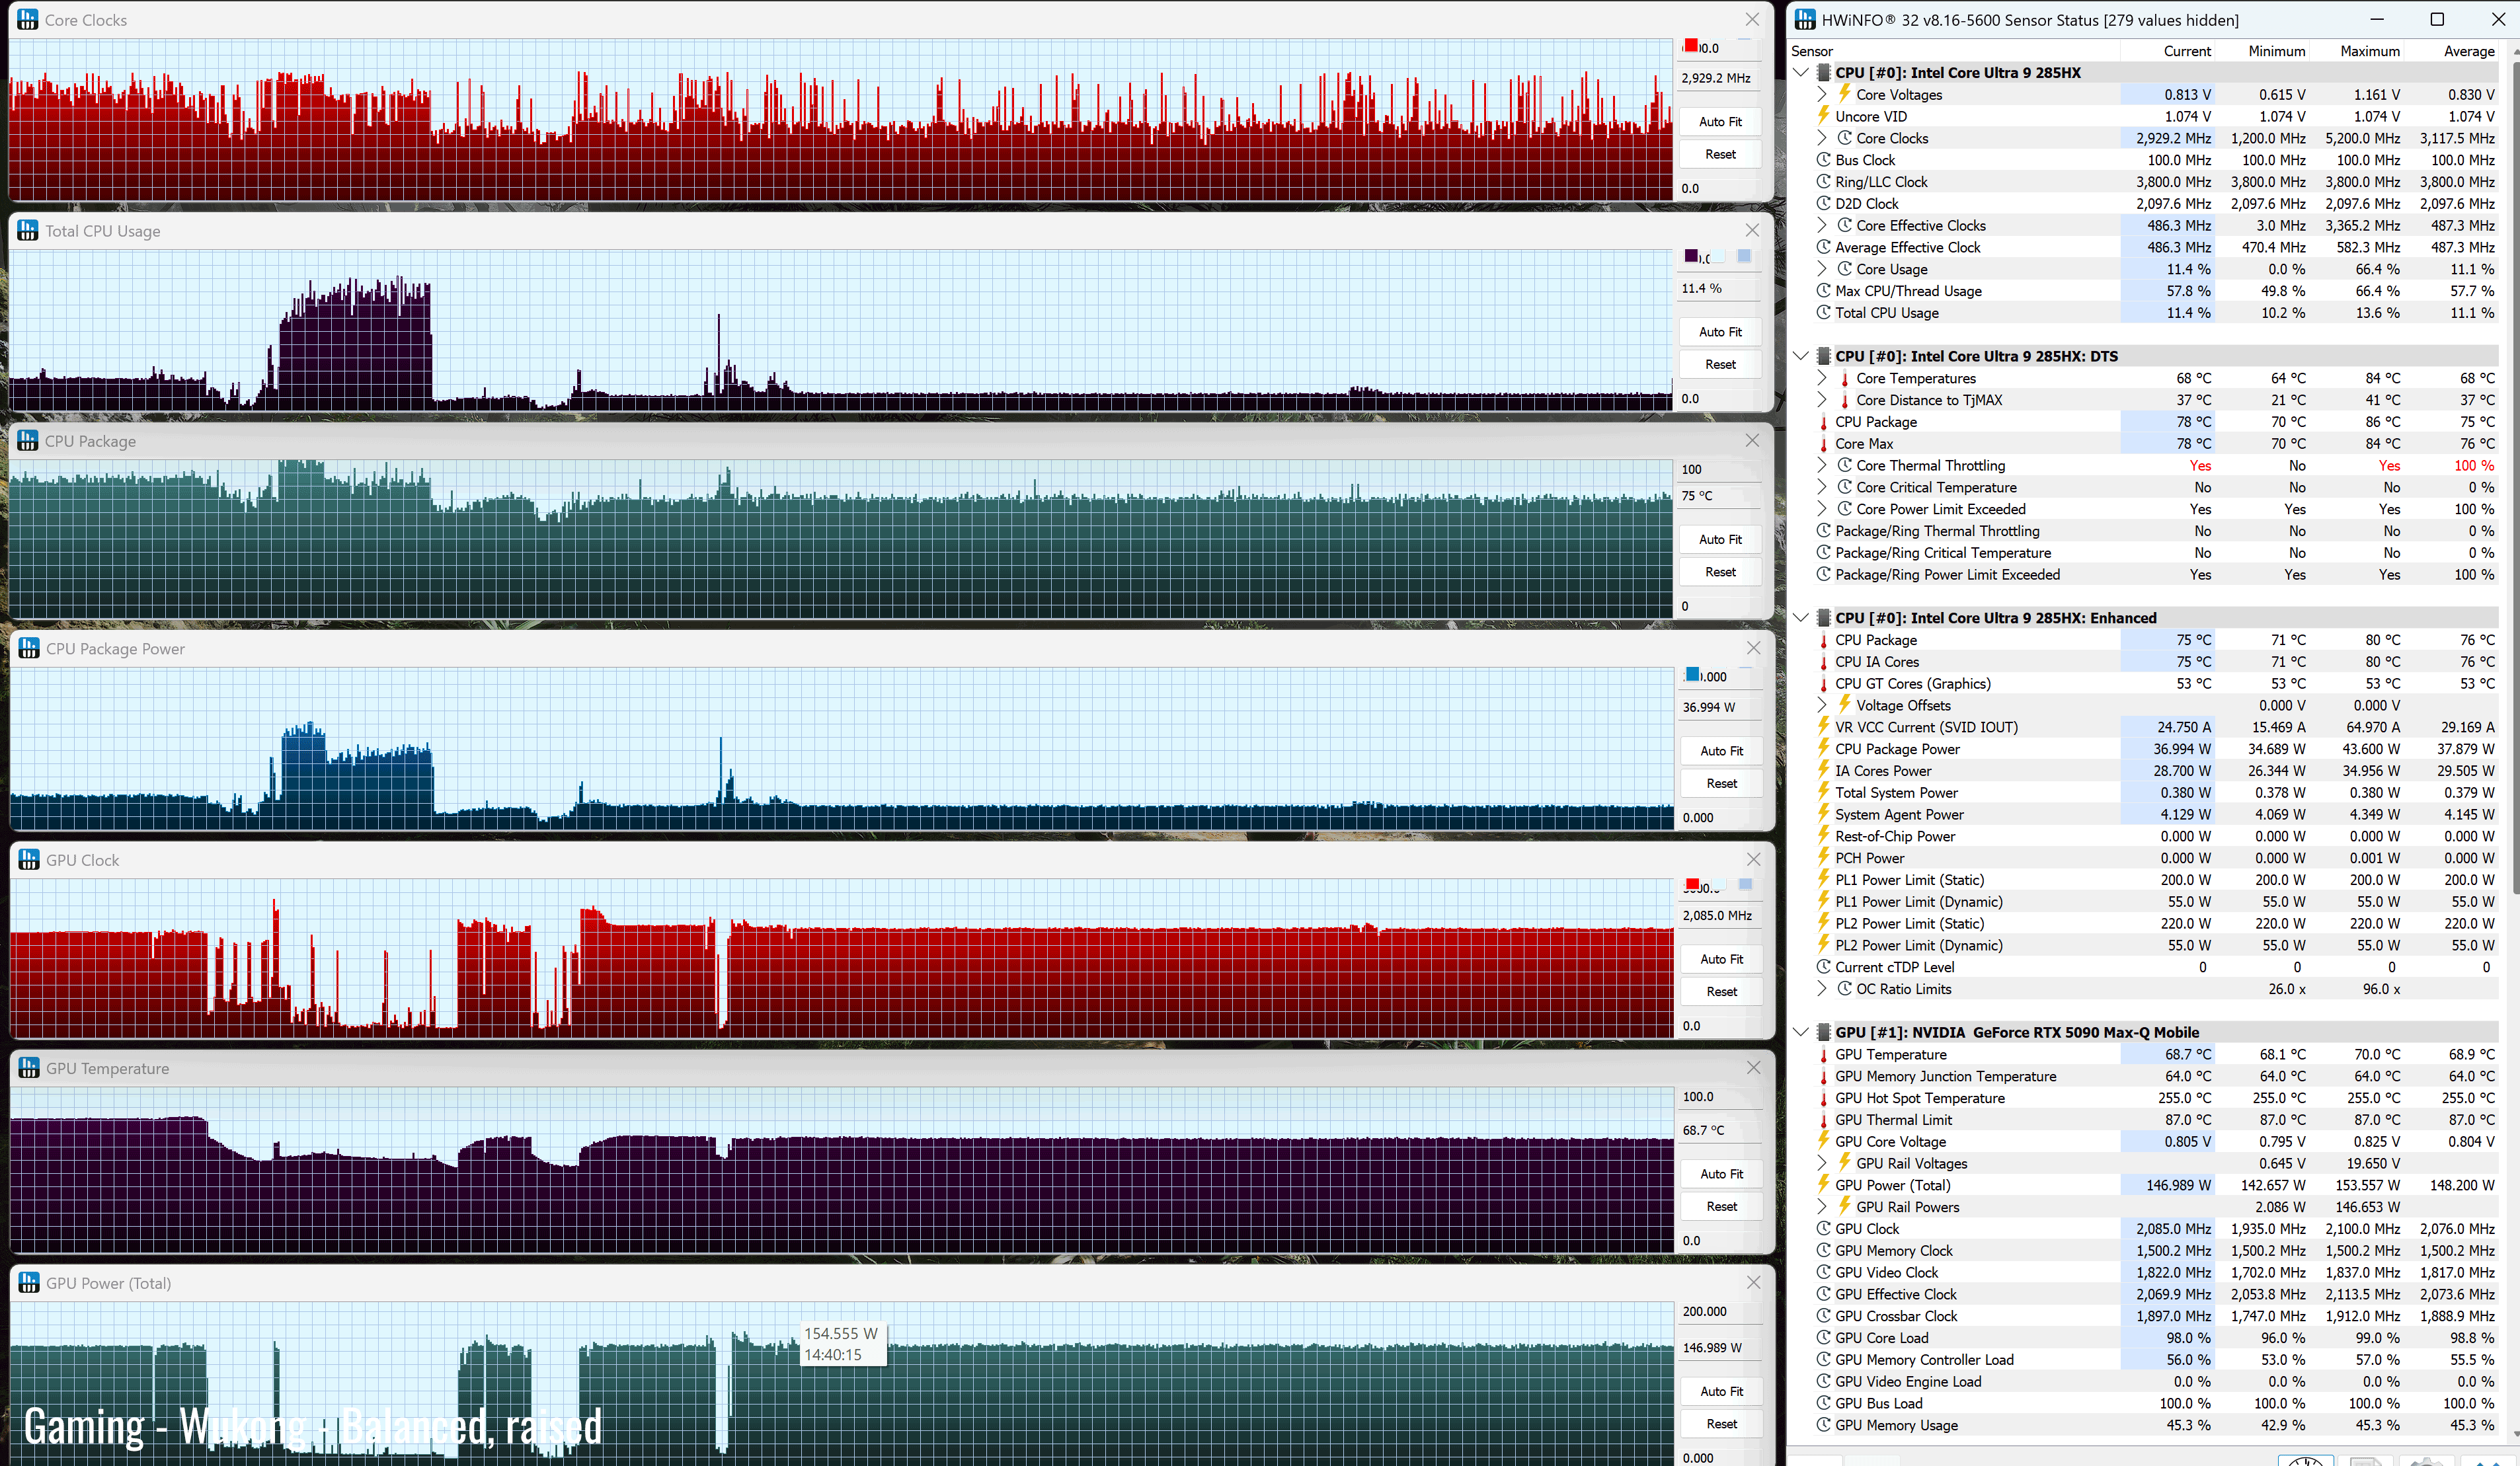This screenshot has height=1466, width=2520.
Task: Click the 200.000 maximum field in GPU Power graph
Action: coord(1721,1311)
